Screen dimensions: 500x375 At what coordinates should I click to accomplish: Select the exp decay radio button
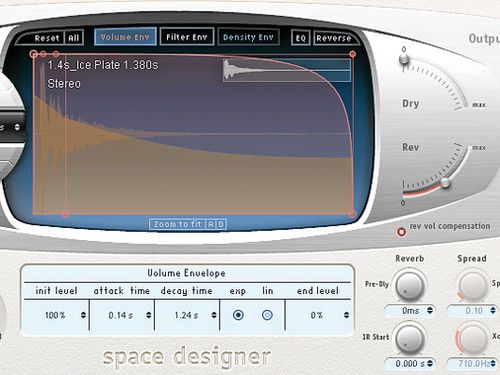(x=238, y=315)
